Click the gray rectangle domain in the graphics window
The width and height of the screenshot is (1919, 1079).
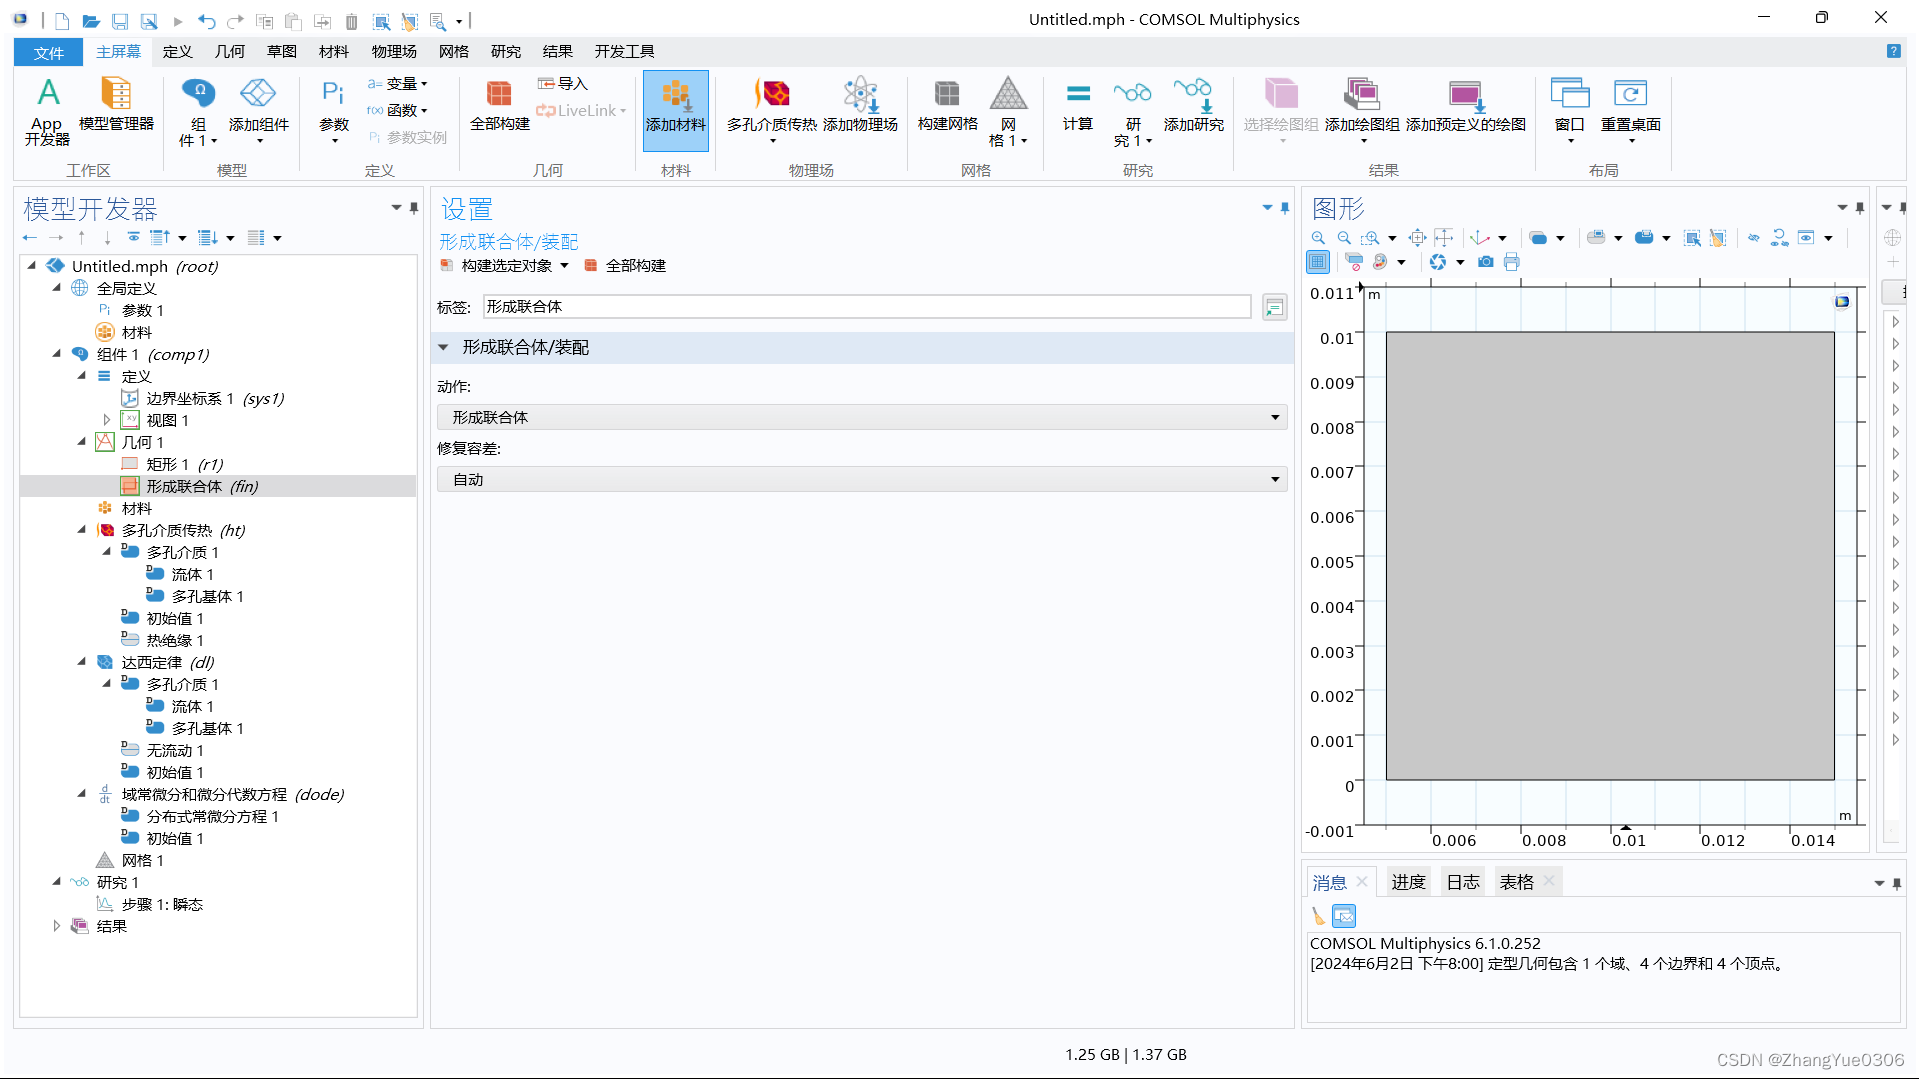click(1610, 556)
